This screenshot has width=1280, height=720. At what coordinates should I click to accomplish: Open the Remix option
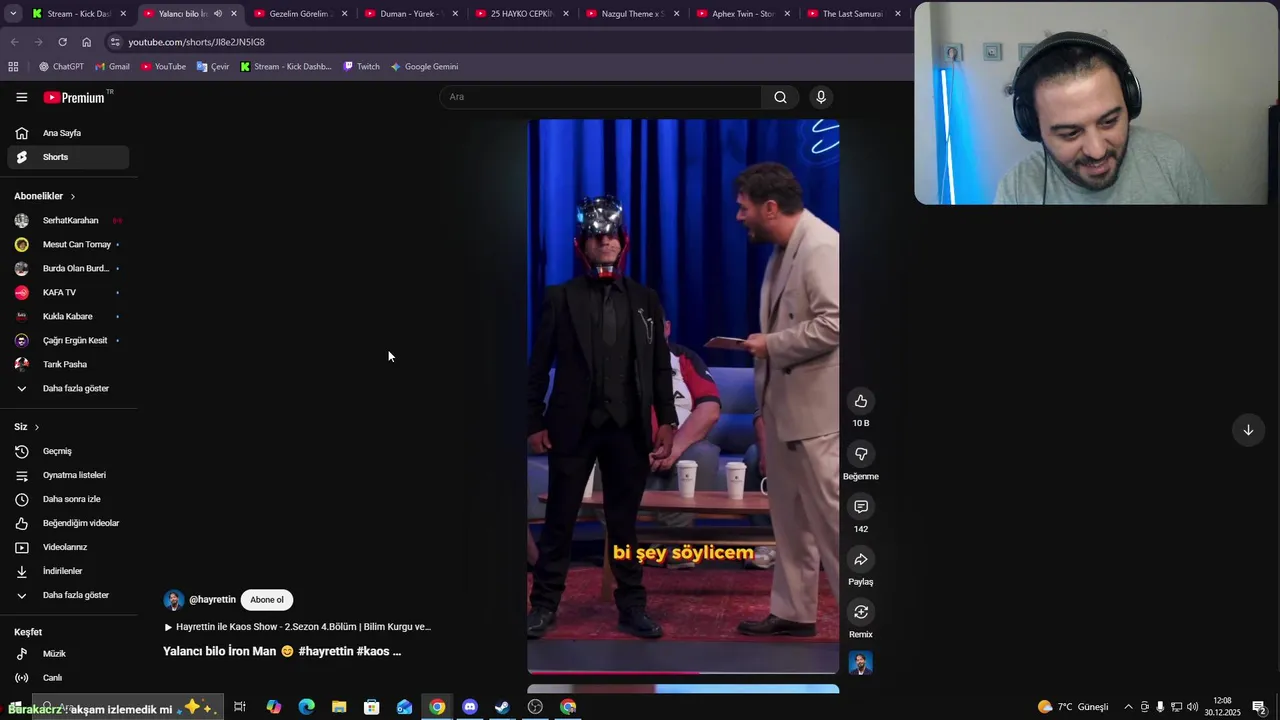click(x=861, y=612)
